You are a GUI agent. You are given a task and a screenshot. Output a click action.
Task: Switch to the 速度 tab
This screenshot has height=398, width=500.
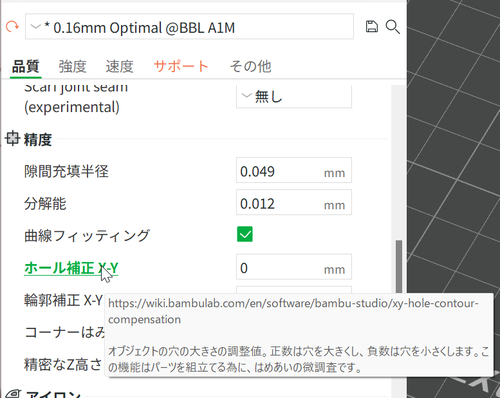119,66
